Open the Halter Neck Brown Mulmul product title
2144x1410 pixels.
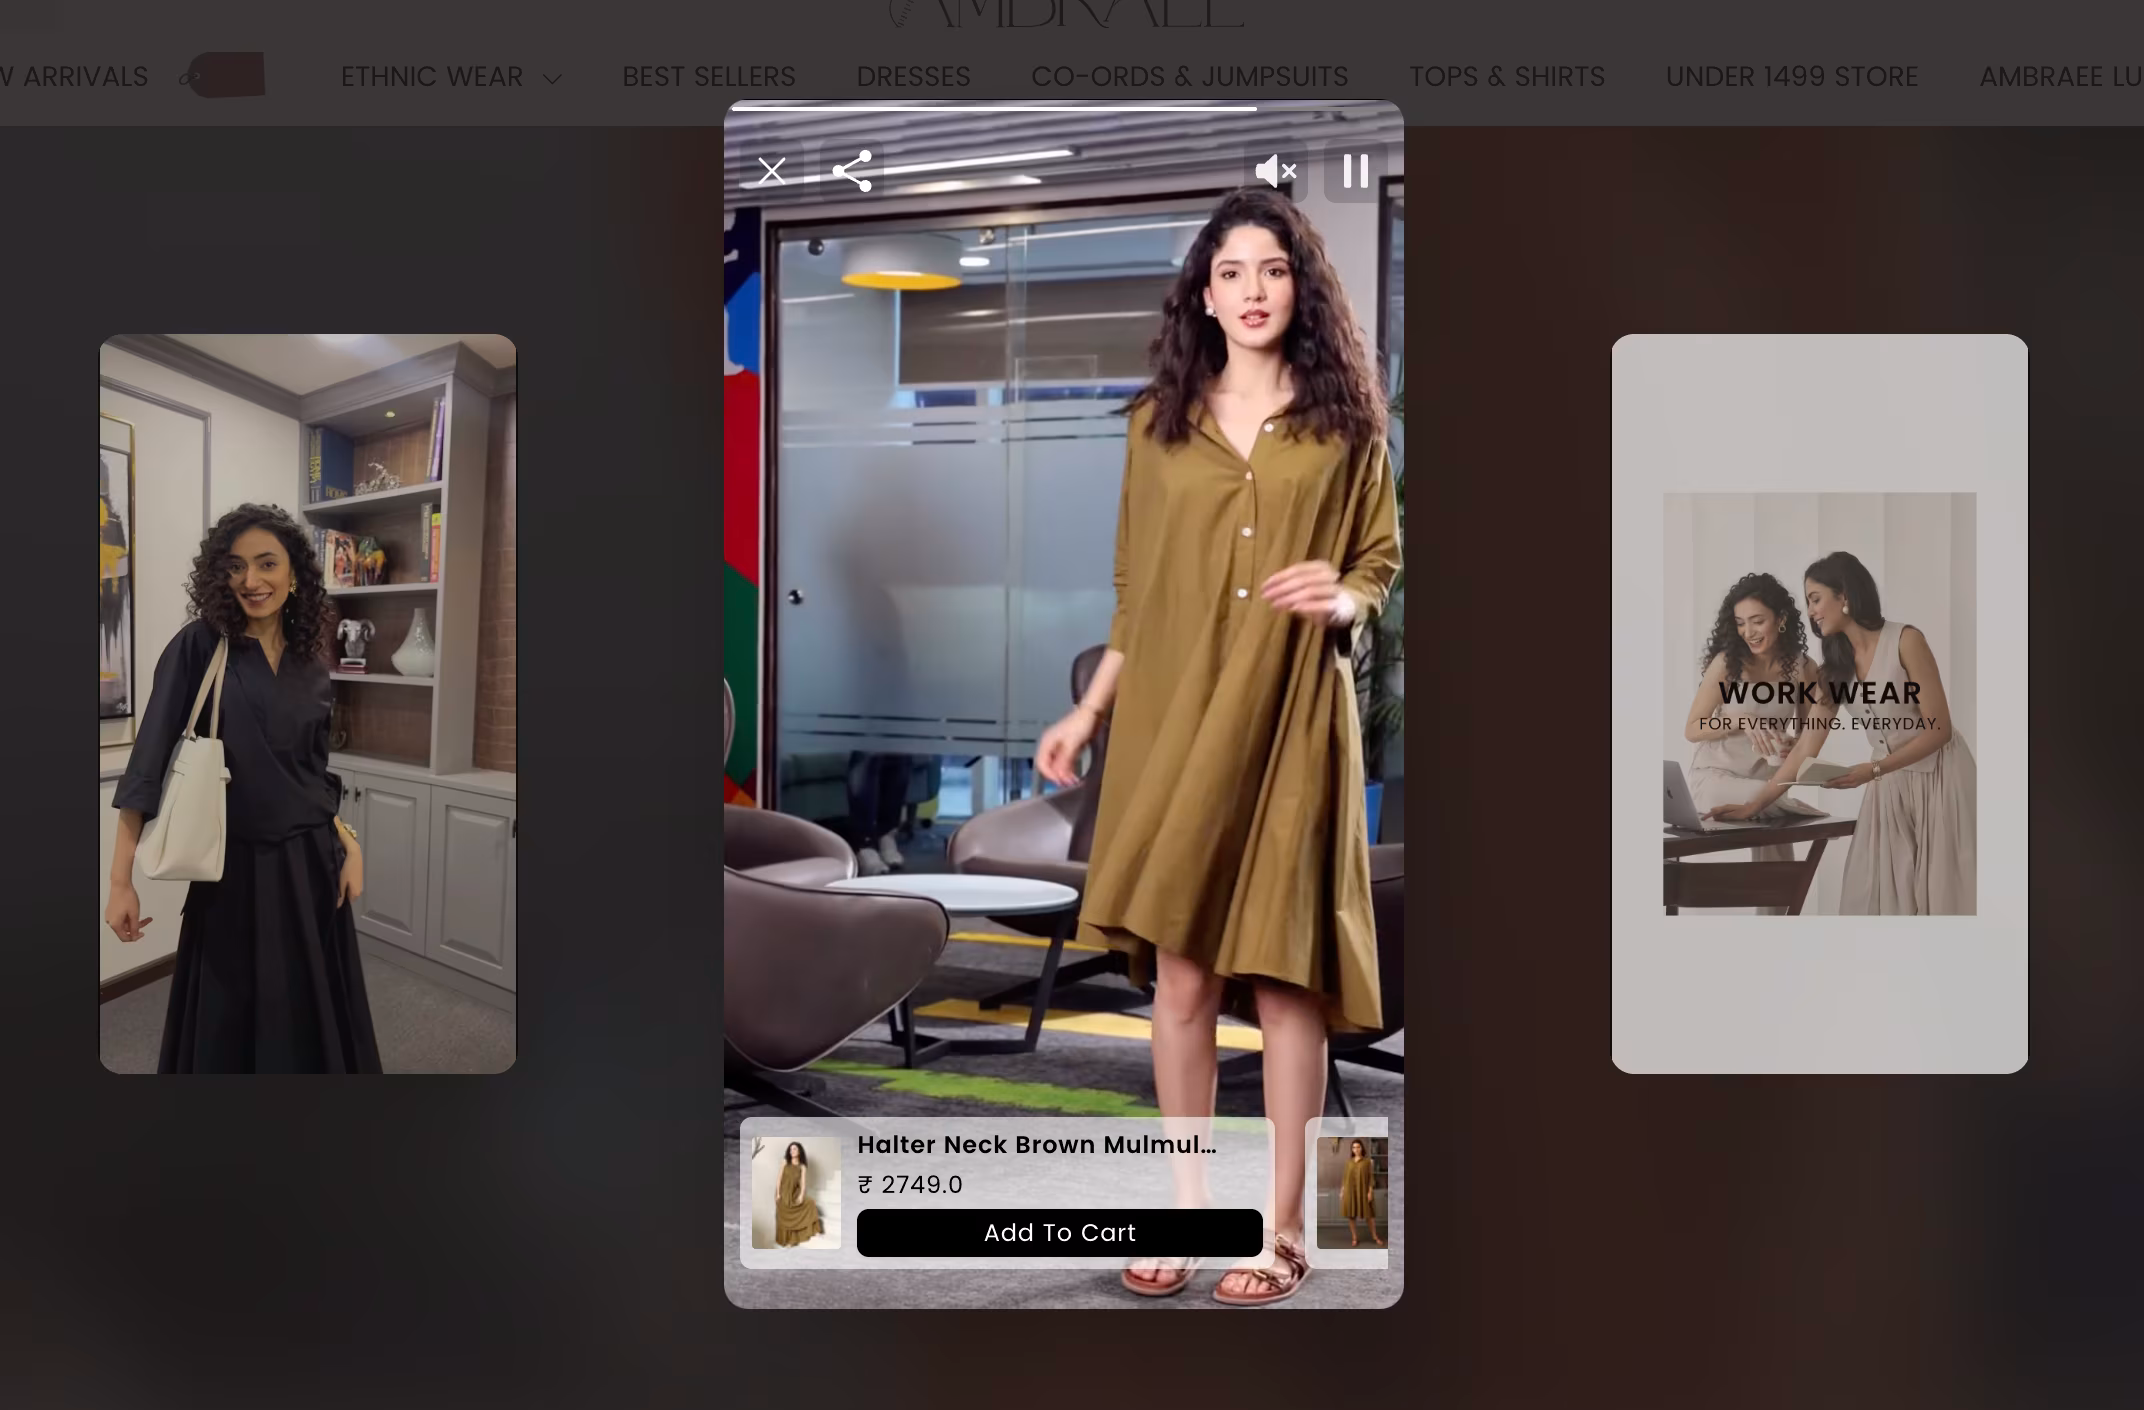coord(1037,1144)
